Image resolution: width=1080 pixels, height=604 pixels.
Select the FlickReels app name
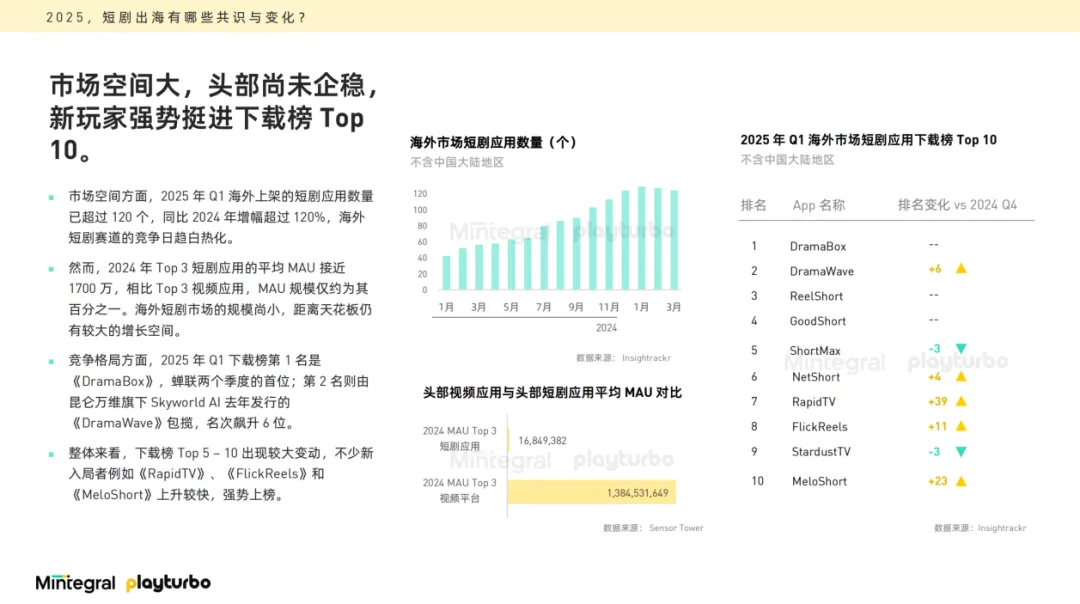click(x=820, y=427)
